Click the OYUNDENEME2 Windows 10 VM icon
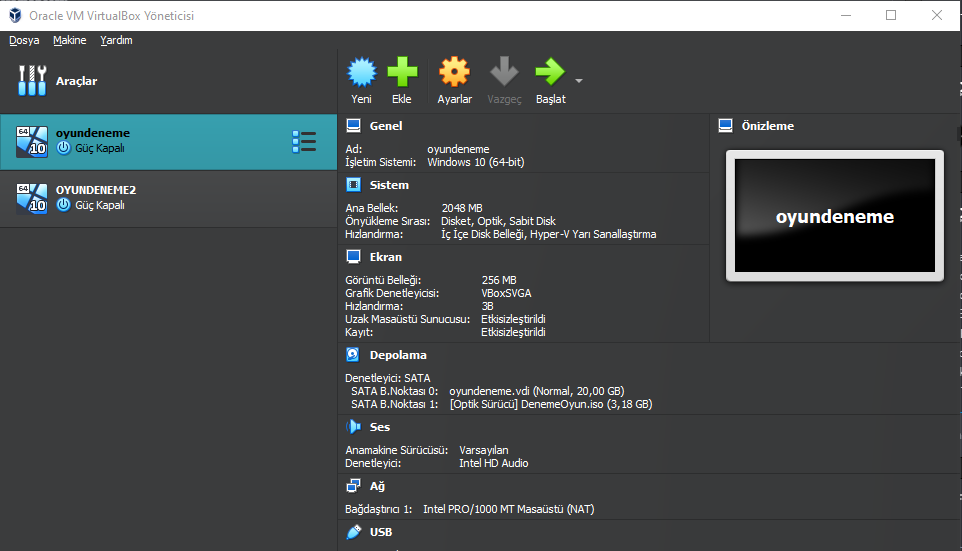The height and width of the screenshot is (551, 962). coord(32,198)
